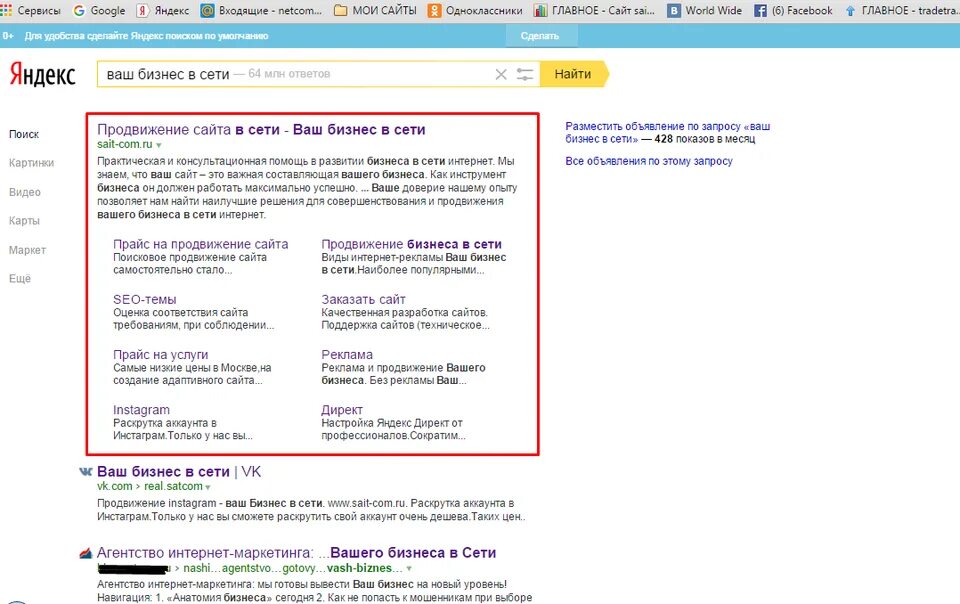Open the Google bookmark
Image resolution: width=960 pixels, height=604 pixels.
(99, 10)
